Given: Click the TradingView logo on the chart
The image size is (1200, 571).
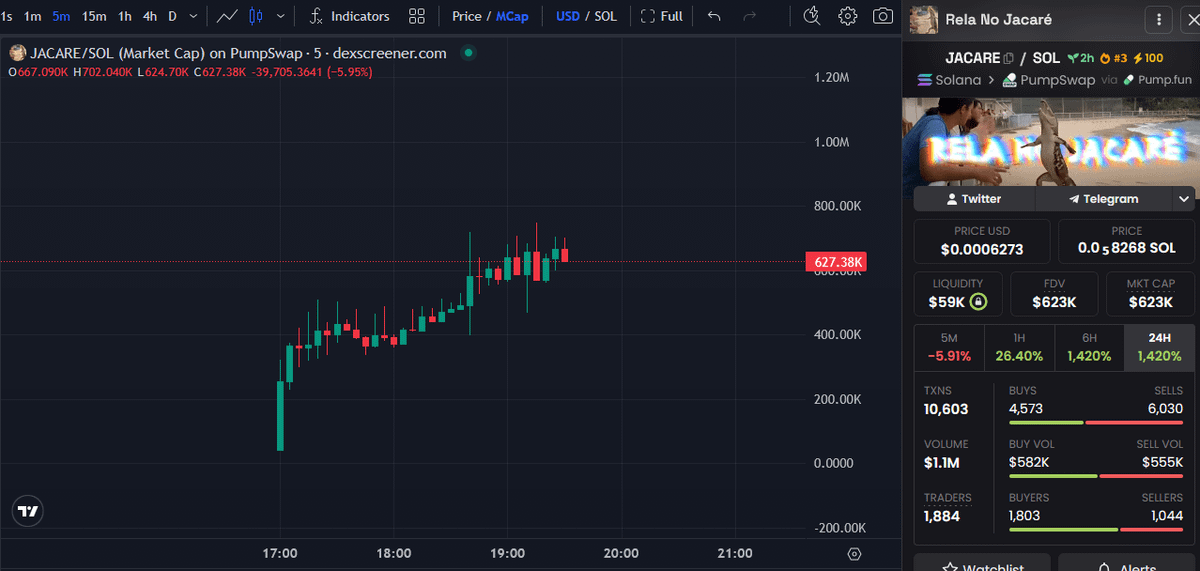Looking at the screenshot, I should pyautogui.click(x=29, y=511).
